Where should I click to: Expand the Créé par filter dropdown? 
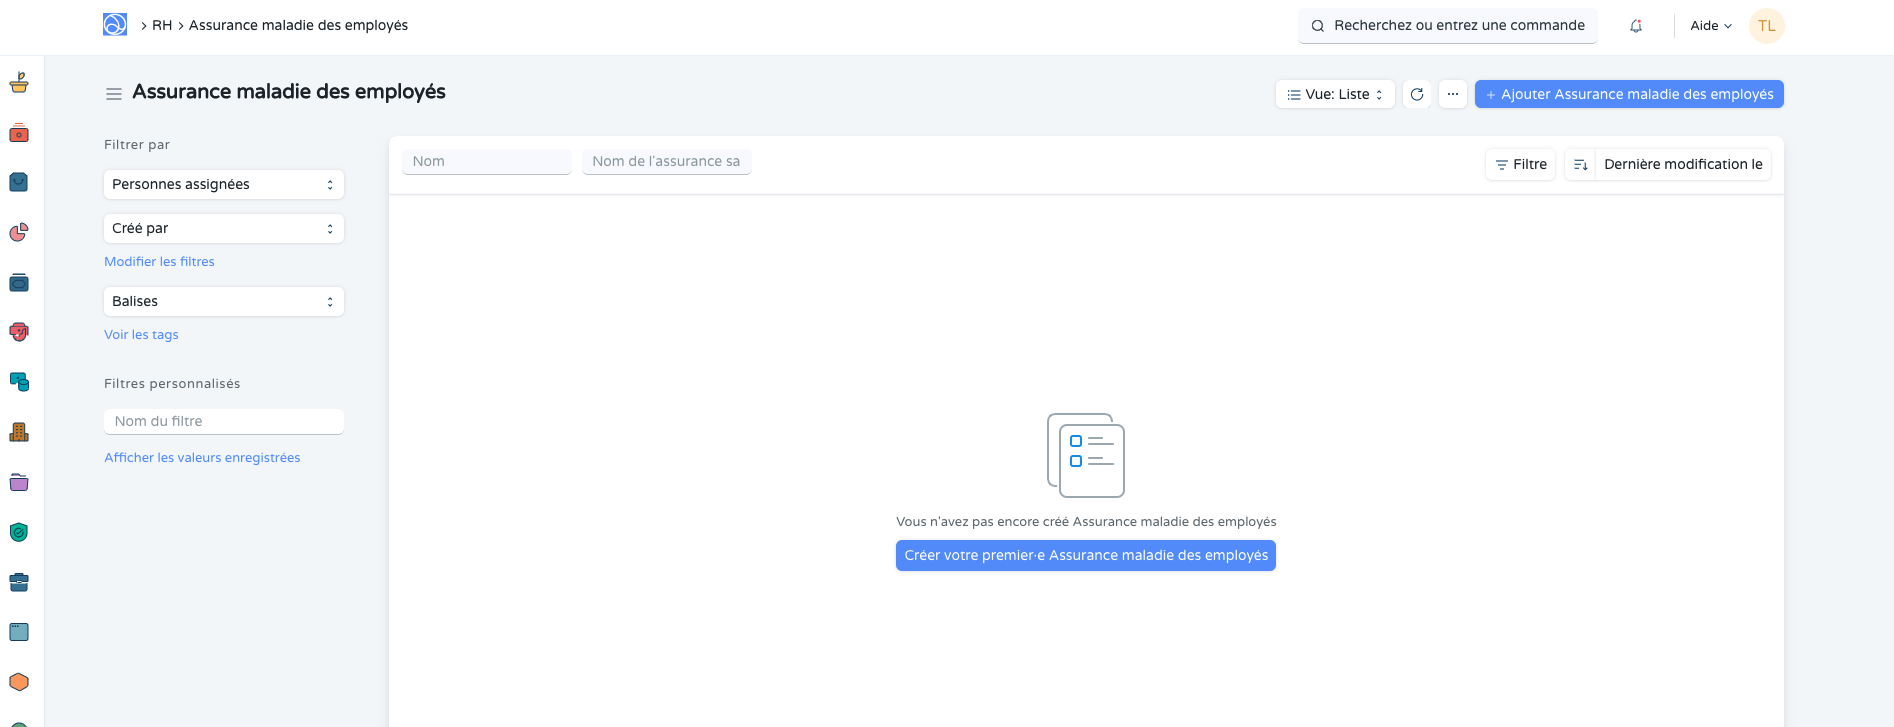pos(223,229)
